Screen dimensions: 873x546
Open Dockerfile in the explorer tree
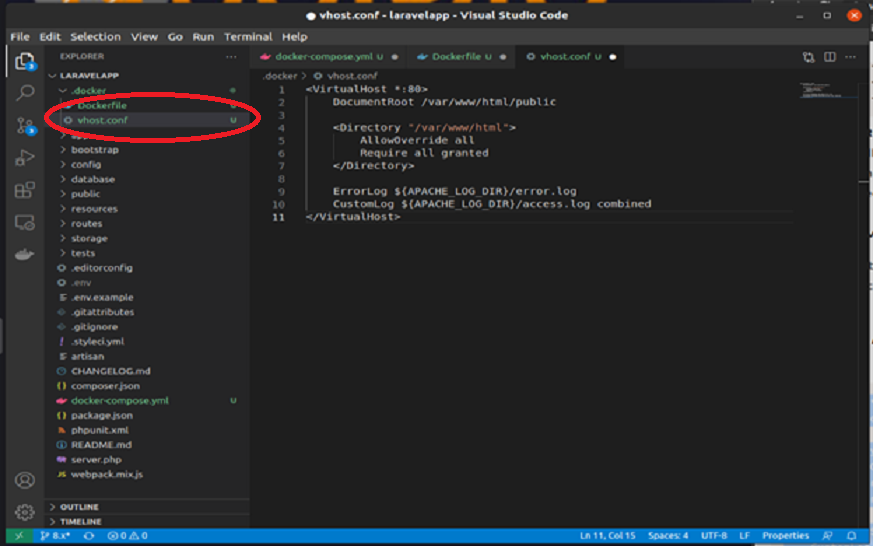(x=149, y=105)
